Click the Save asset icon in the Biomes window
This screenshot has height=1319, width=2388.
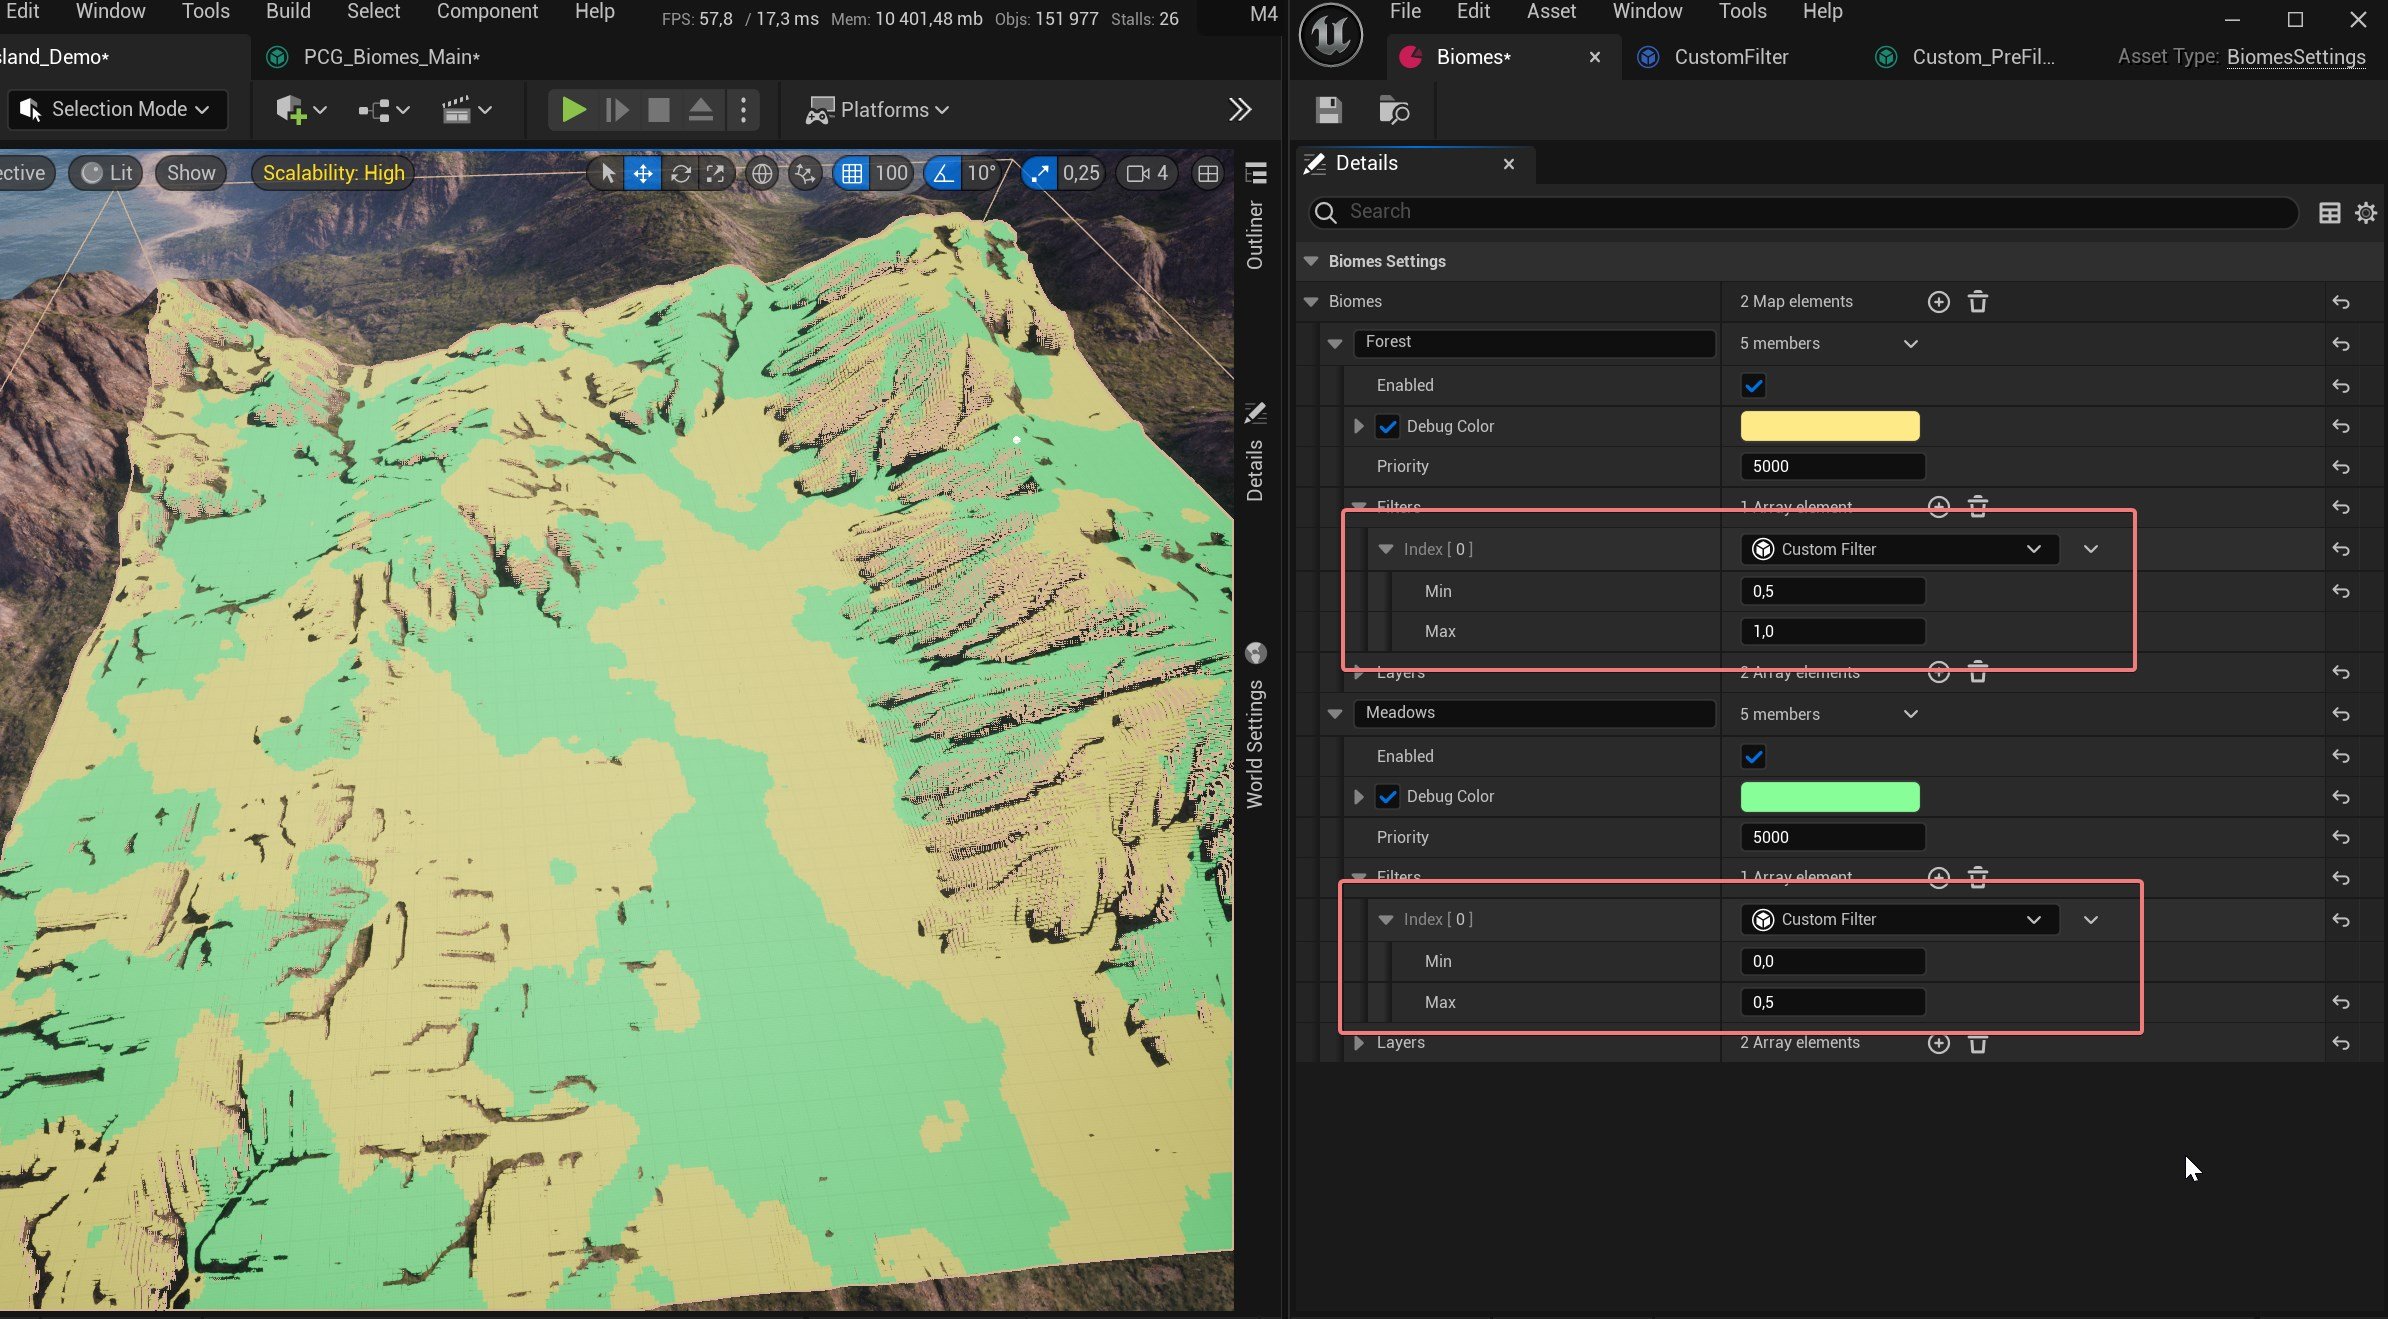(1328, 110)
